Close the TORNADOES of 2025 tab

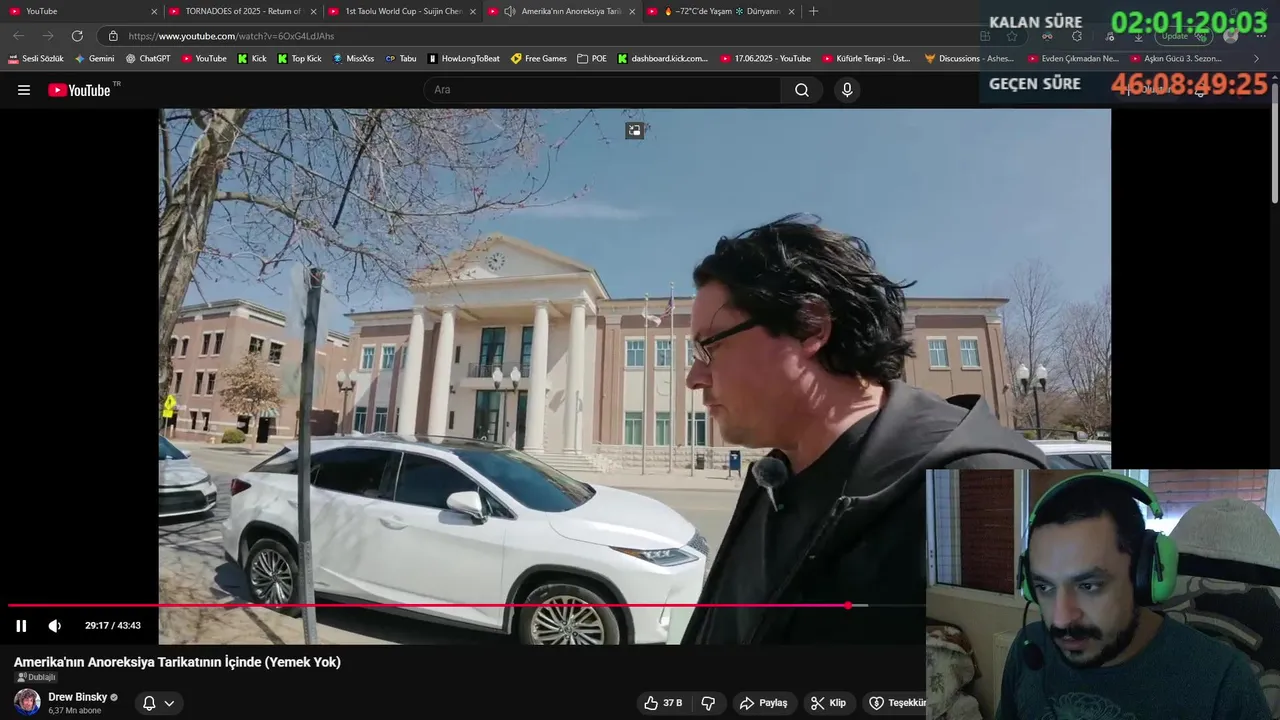coord(313,11)
